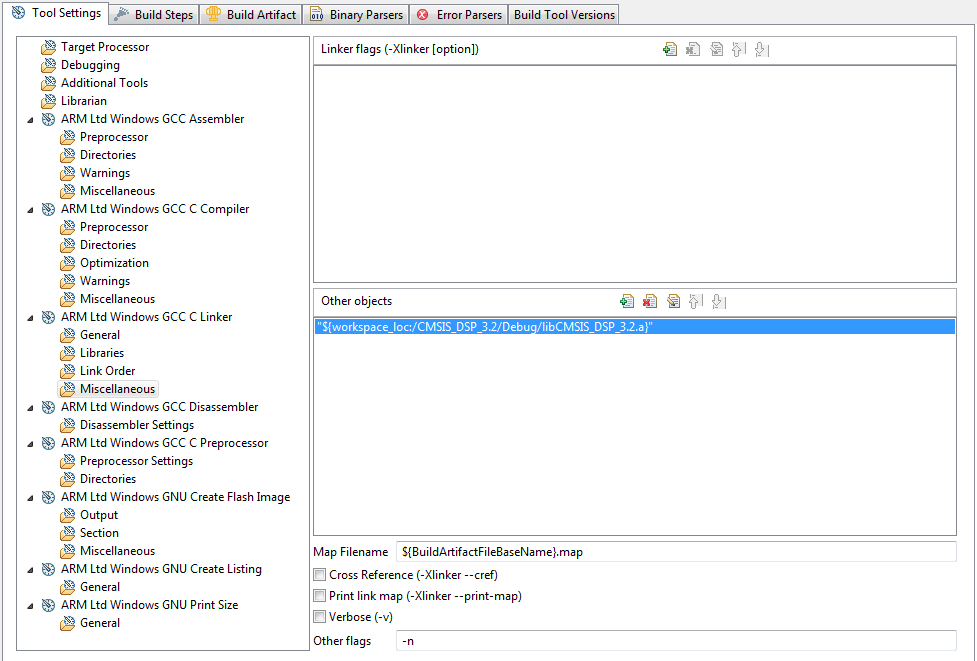Screen dimensions: 977x661
Task: Click the GNU Create Flash Image icon
Action: [49, 497]
